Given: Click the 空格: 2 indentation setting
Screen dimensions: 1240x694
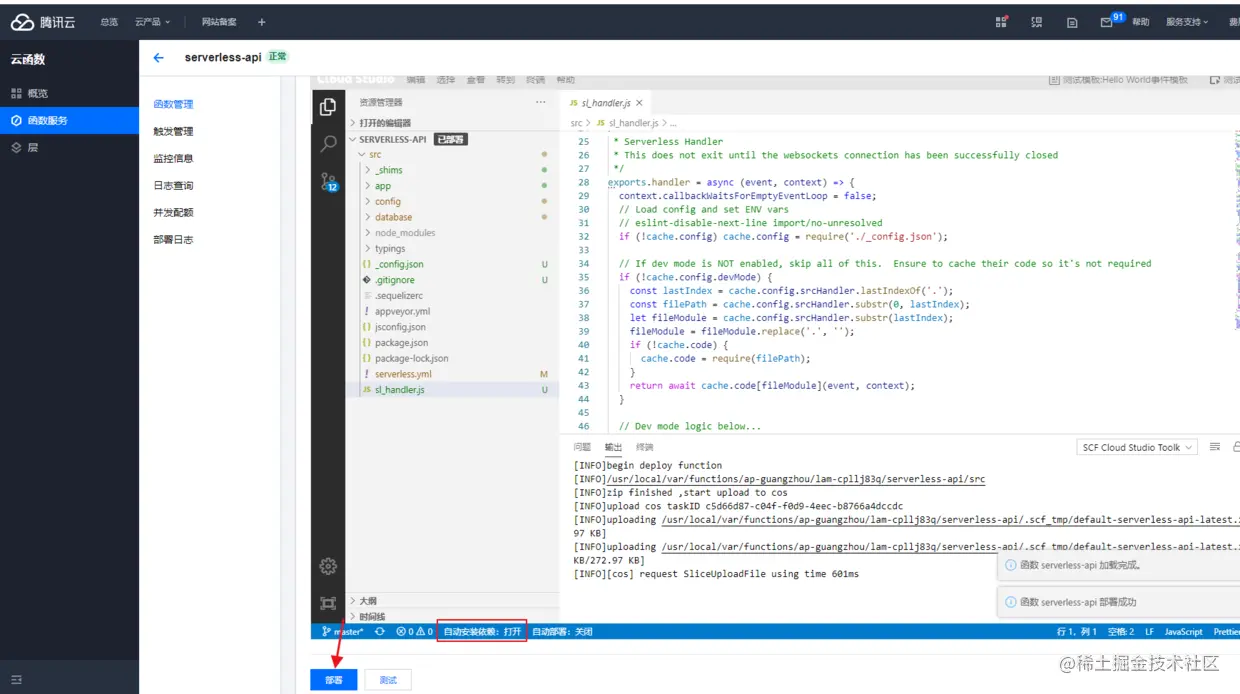Looking at the screenshot, I should pyautogui.click(x=1121, y=632).
